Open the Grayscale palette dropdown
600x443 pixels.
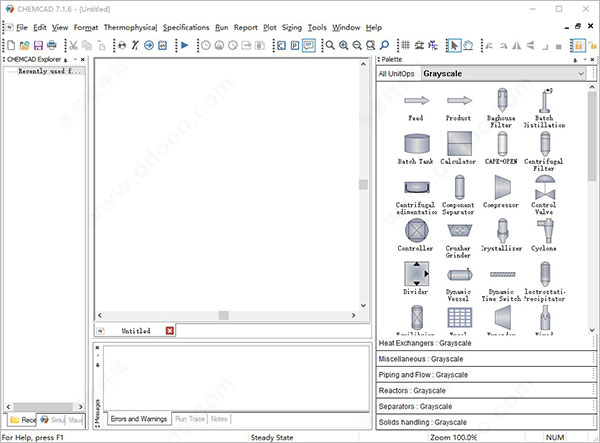[x=581, y=73]
